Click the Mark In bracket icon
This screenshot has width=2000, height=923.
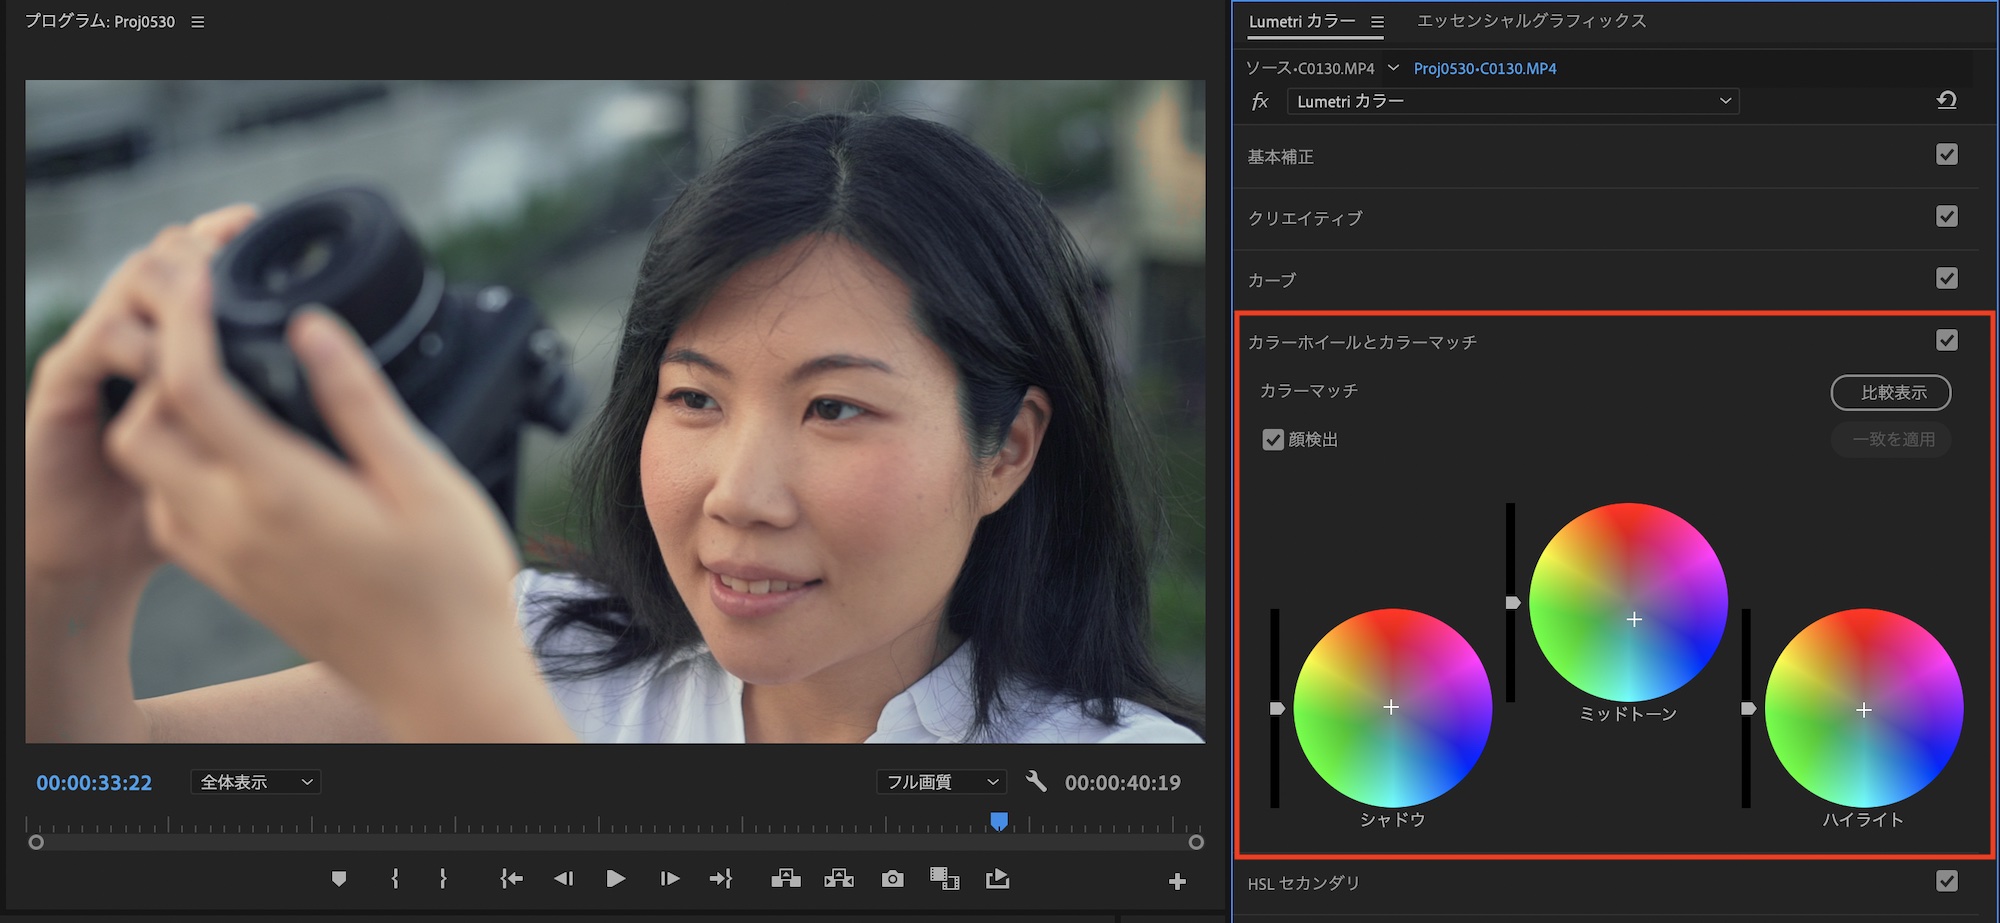coord(395,879)
